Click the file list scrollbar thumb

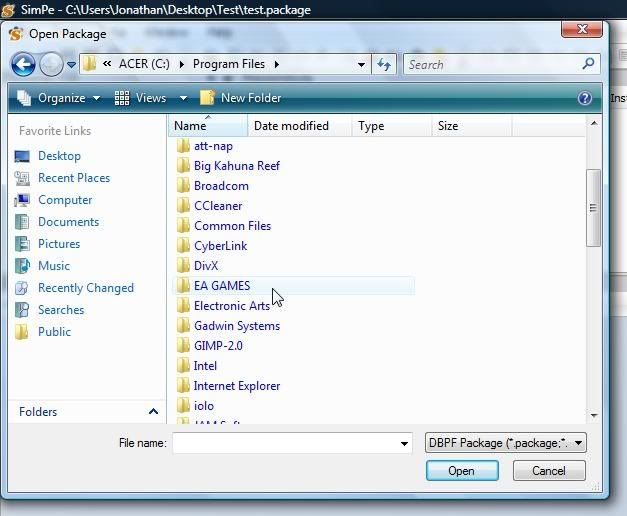[593, 208]
